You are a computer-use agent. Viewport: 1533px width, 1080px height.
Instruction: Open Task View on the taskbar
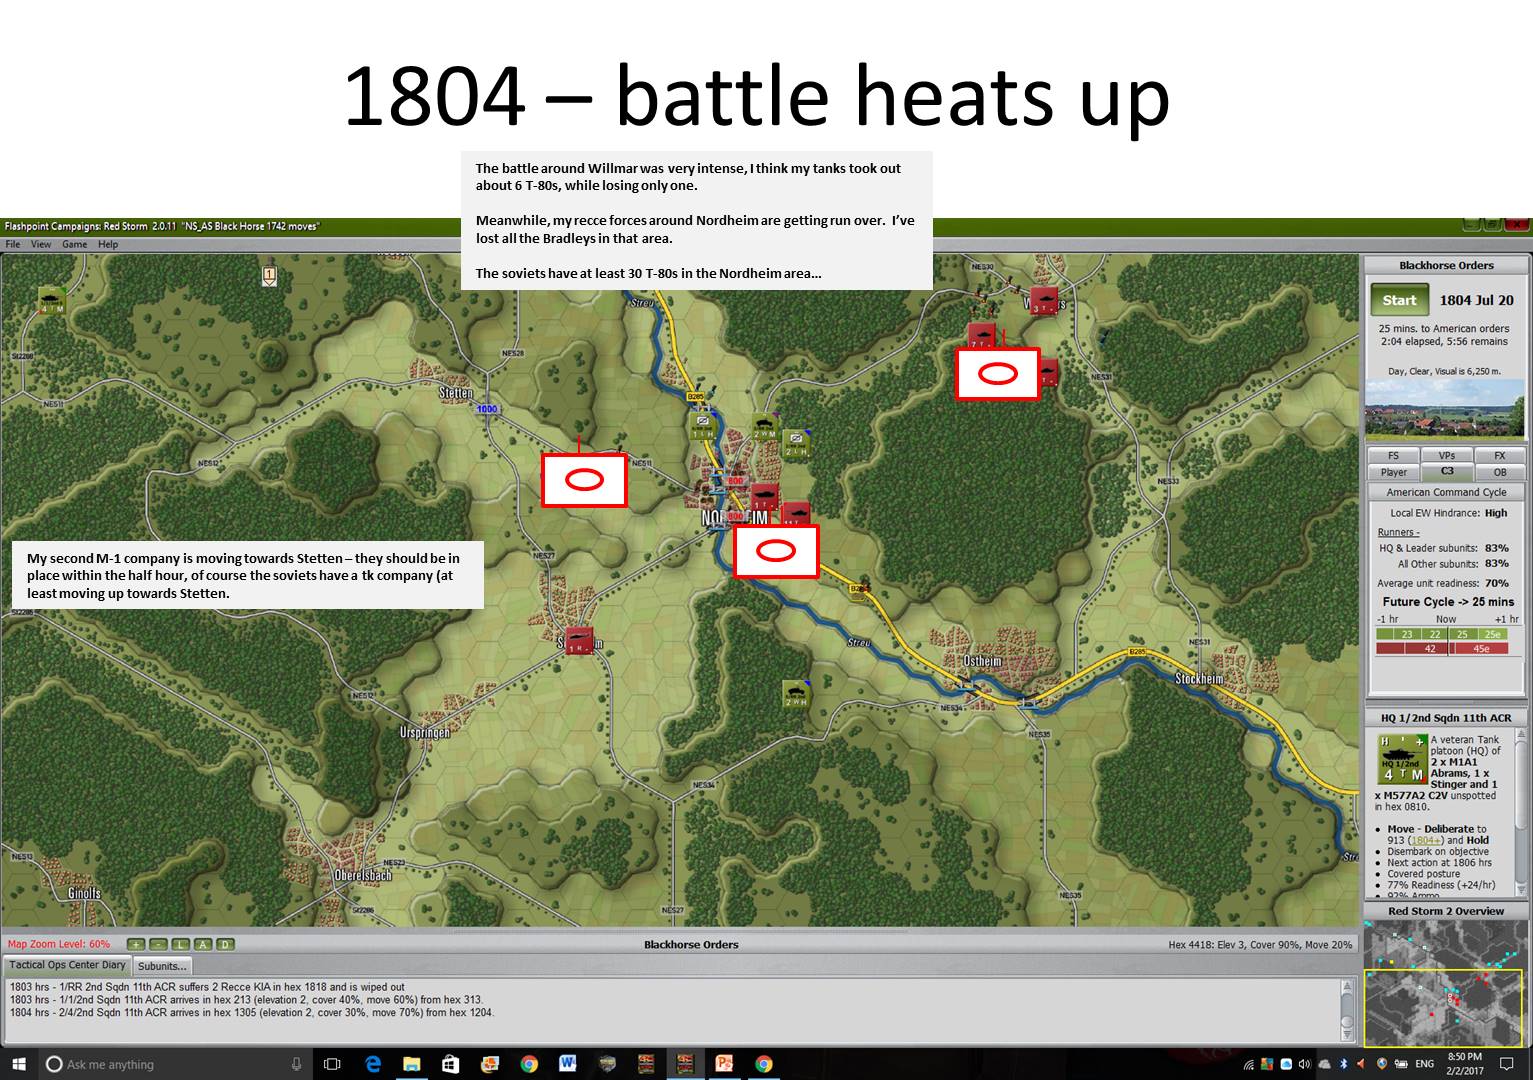pyautogui.click(x=332, y=1064)
